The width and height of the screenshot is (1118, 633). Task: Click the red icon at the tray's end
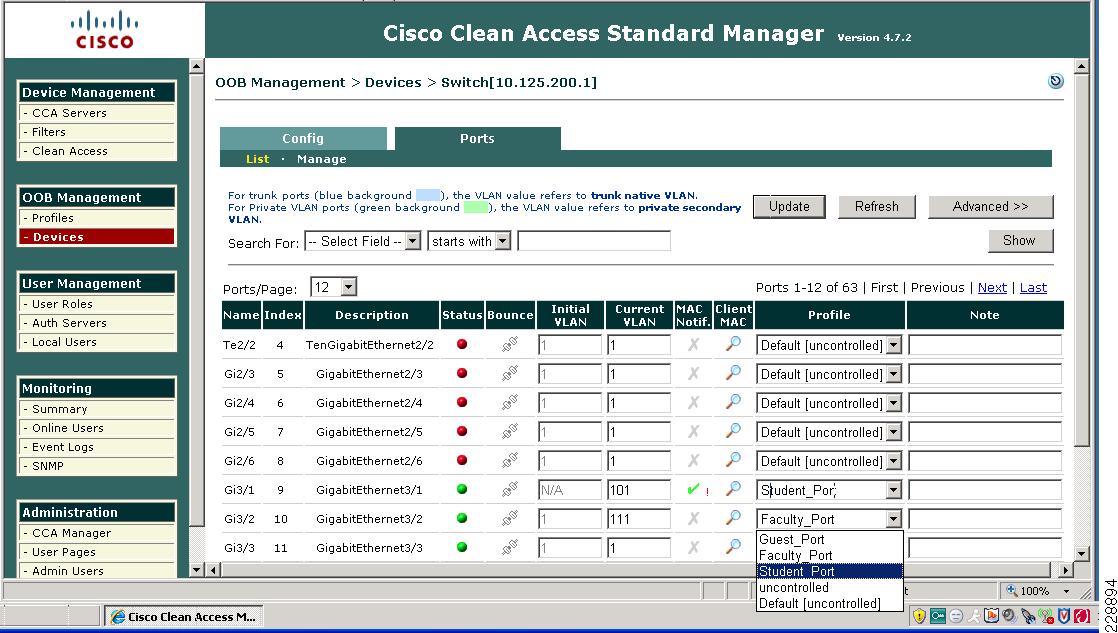pyautogui.click(x=1081, y=616)
